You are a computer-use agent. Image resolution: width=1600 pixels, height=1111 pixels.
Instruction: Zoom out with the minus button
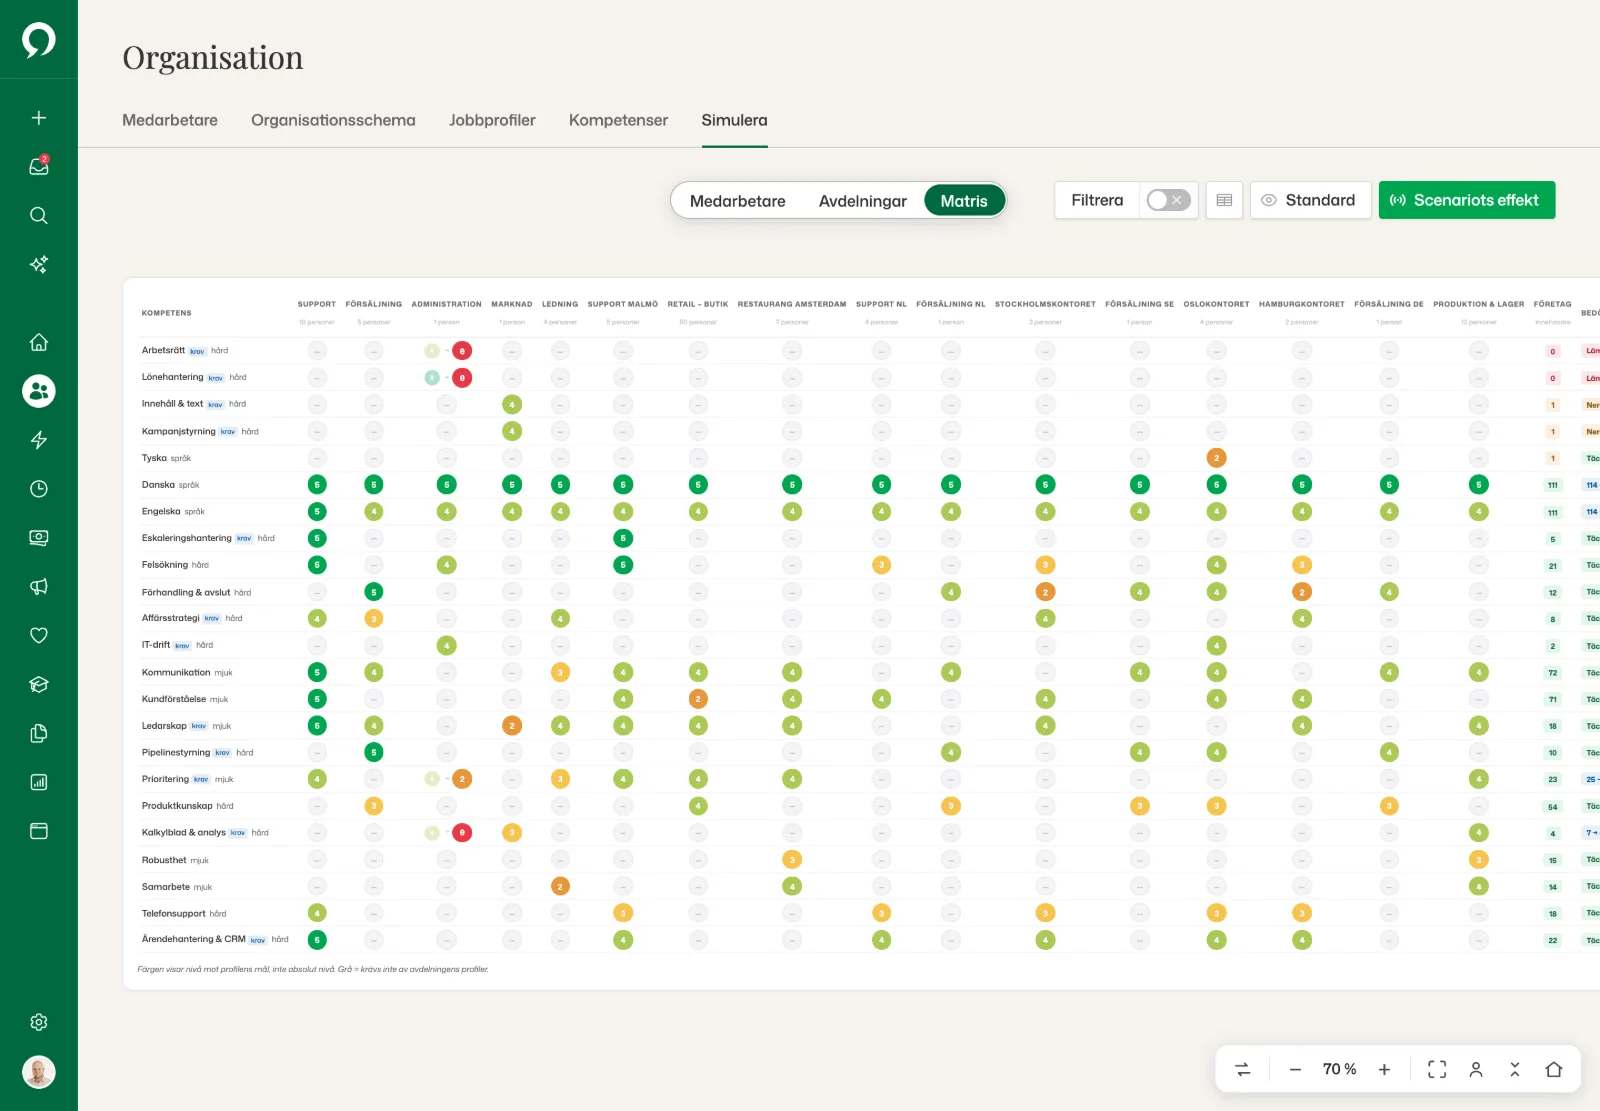1295,1069
